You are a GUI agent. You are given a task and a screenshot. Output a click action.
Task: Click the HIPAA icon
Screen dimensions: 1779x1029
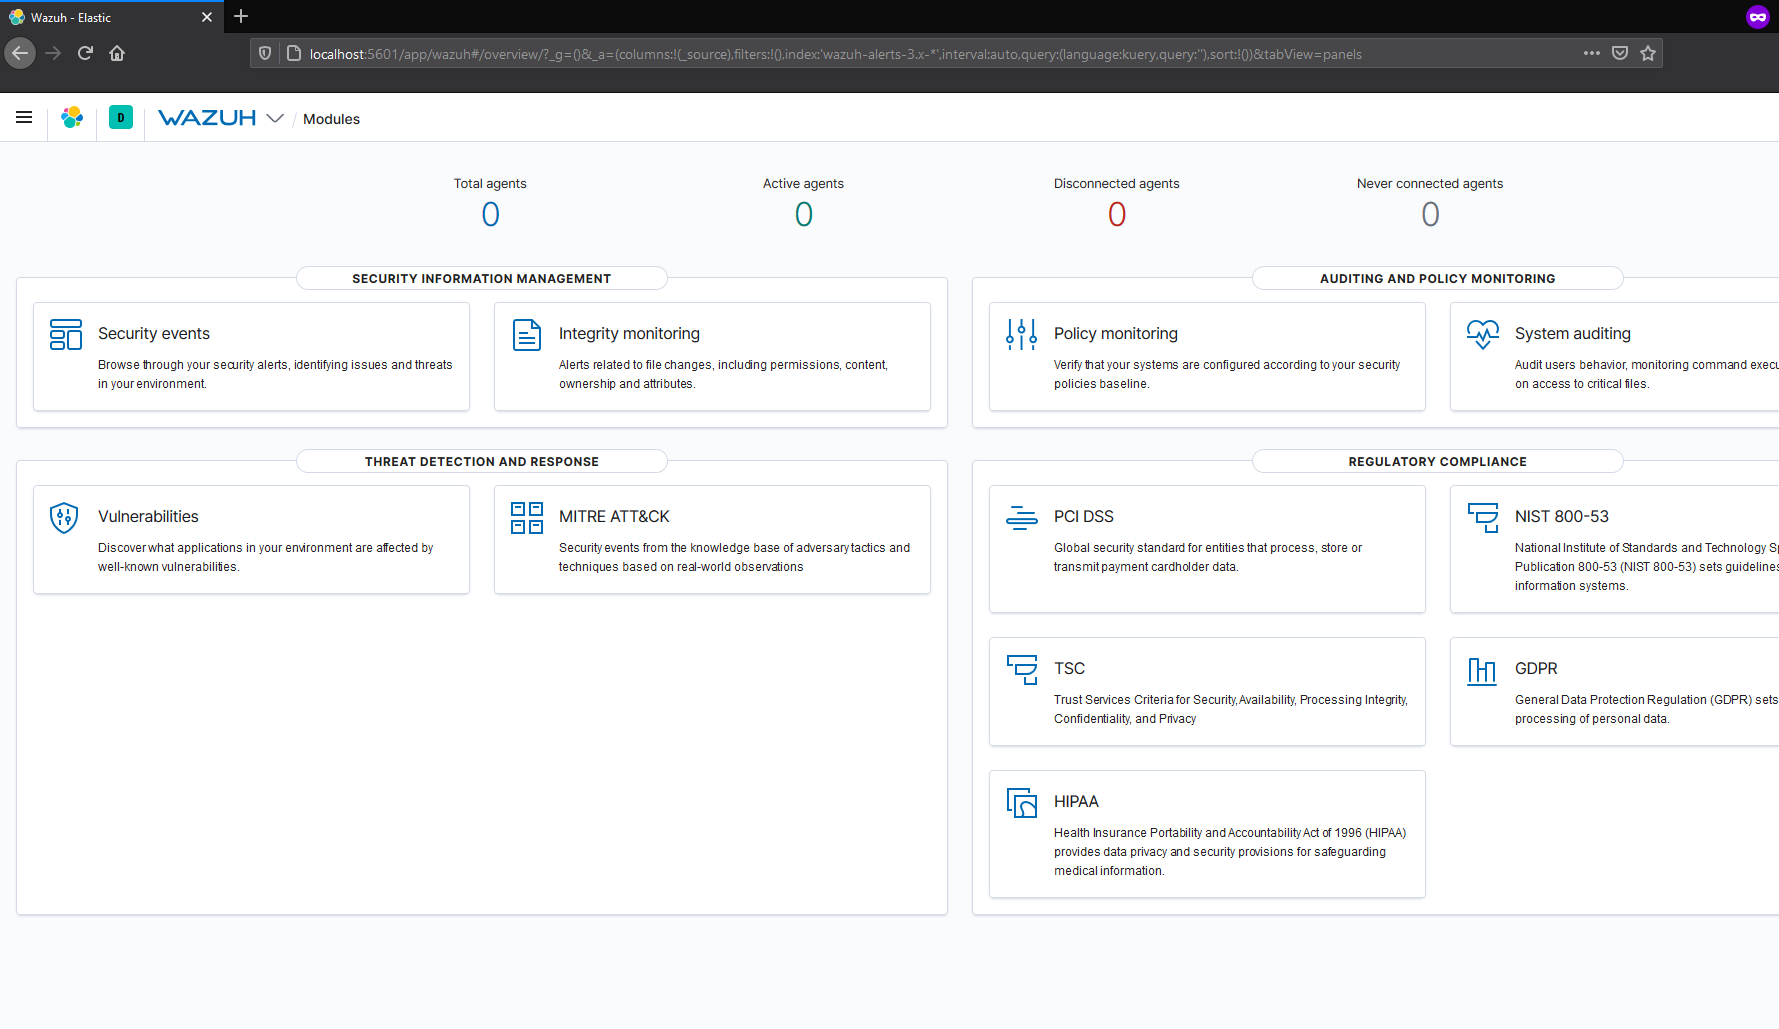tap(1022, 803)
